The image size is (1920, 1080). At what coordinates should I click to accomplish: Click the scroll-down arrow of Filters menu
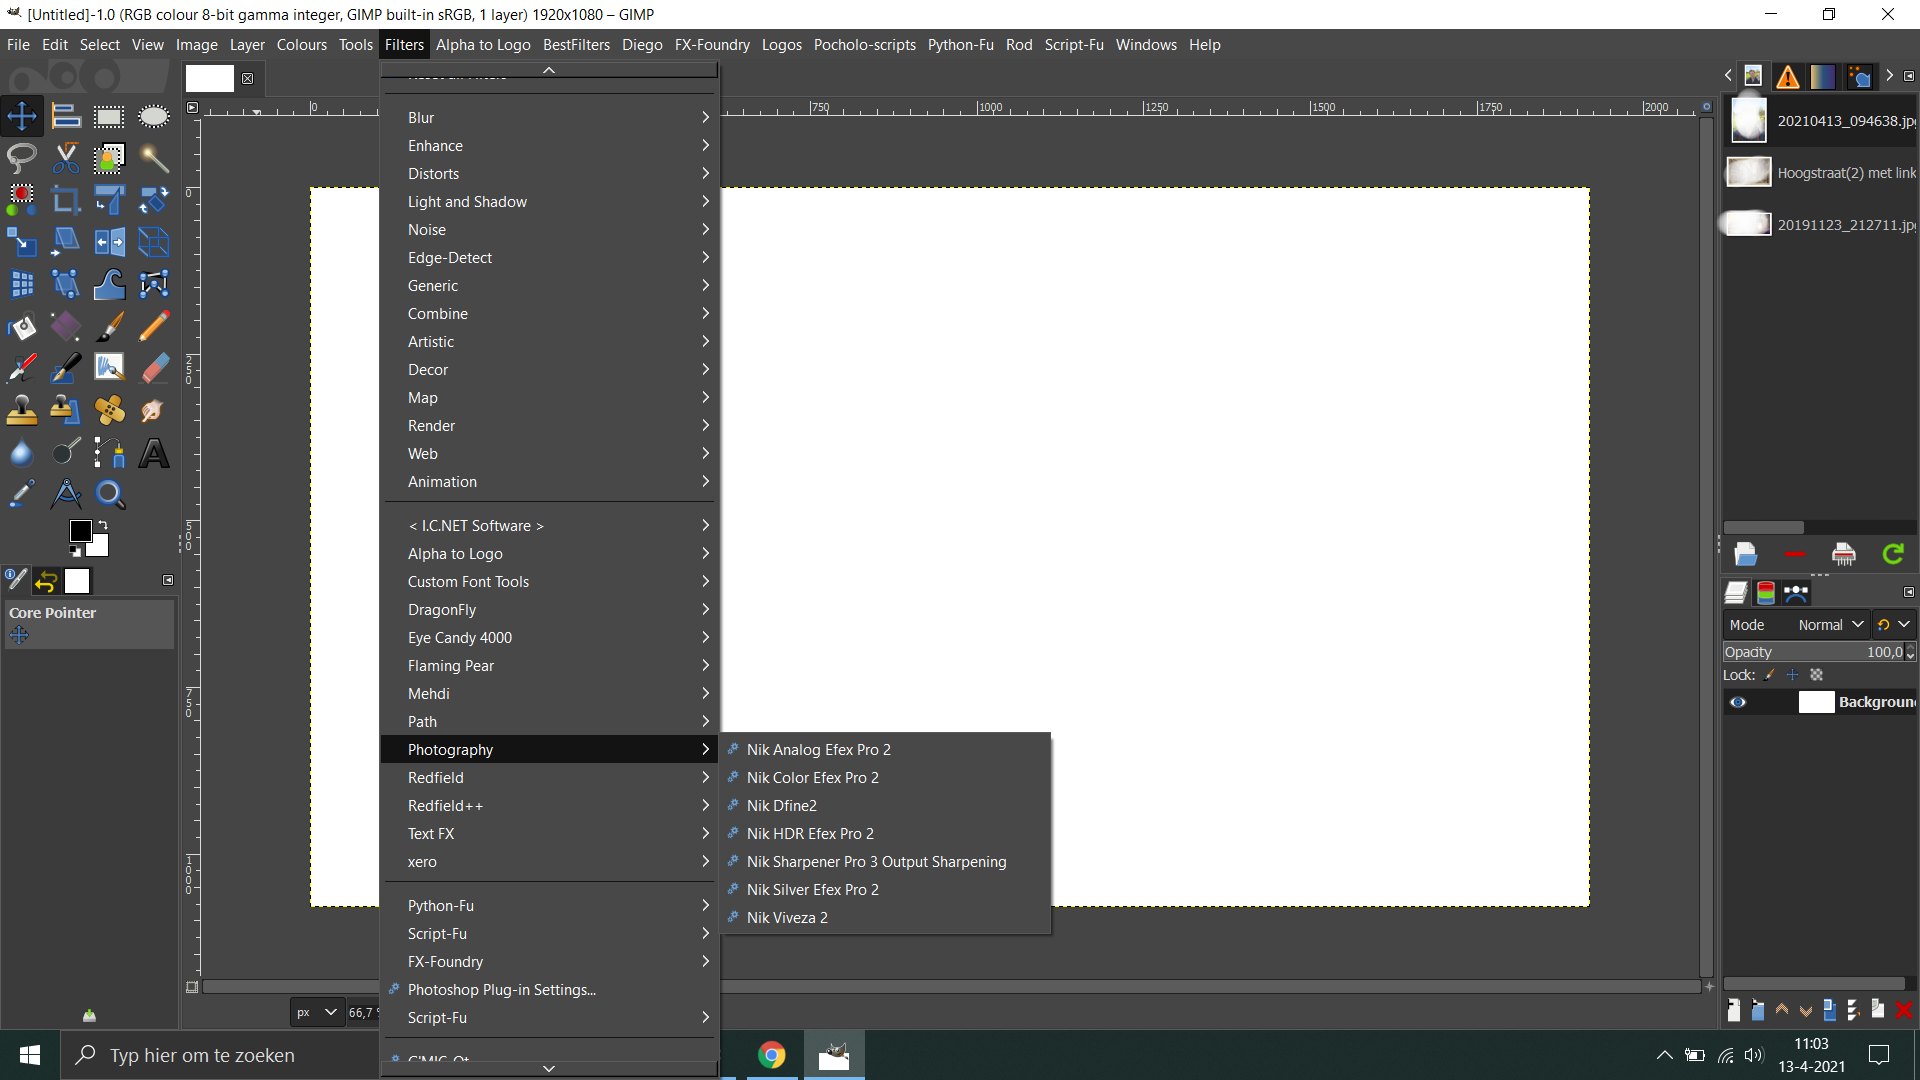pos(549,1068)
